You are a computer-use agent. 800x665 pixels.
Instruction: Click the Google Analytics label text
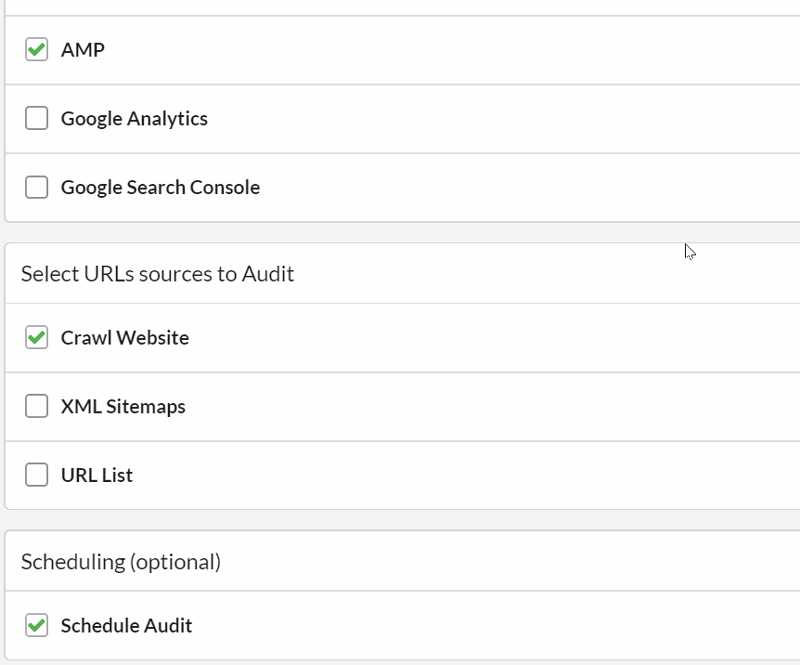coord(134,118)
